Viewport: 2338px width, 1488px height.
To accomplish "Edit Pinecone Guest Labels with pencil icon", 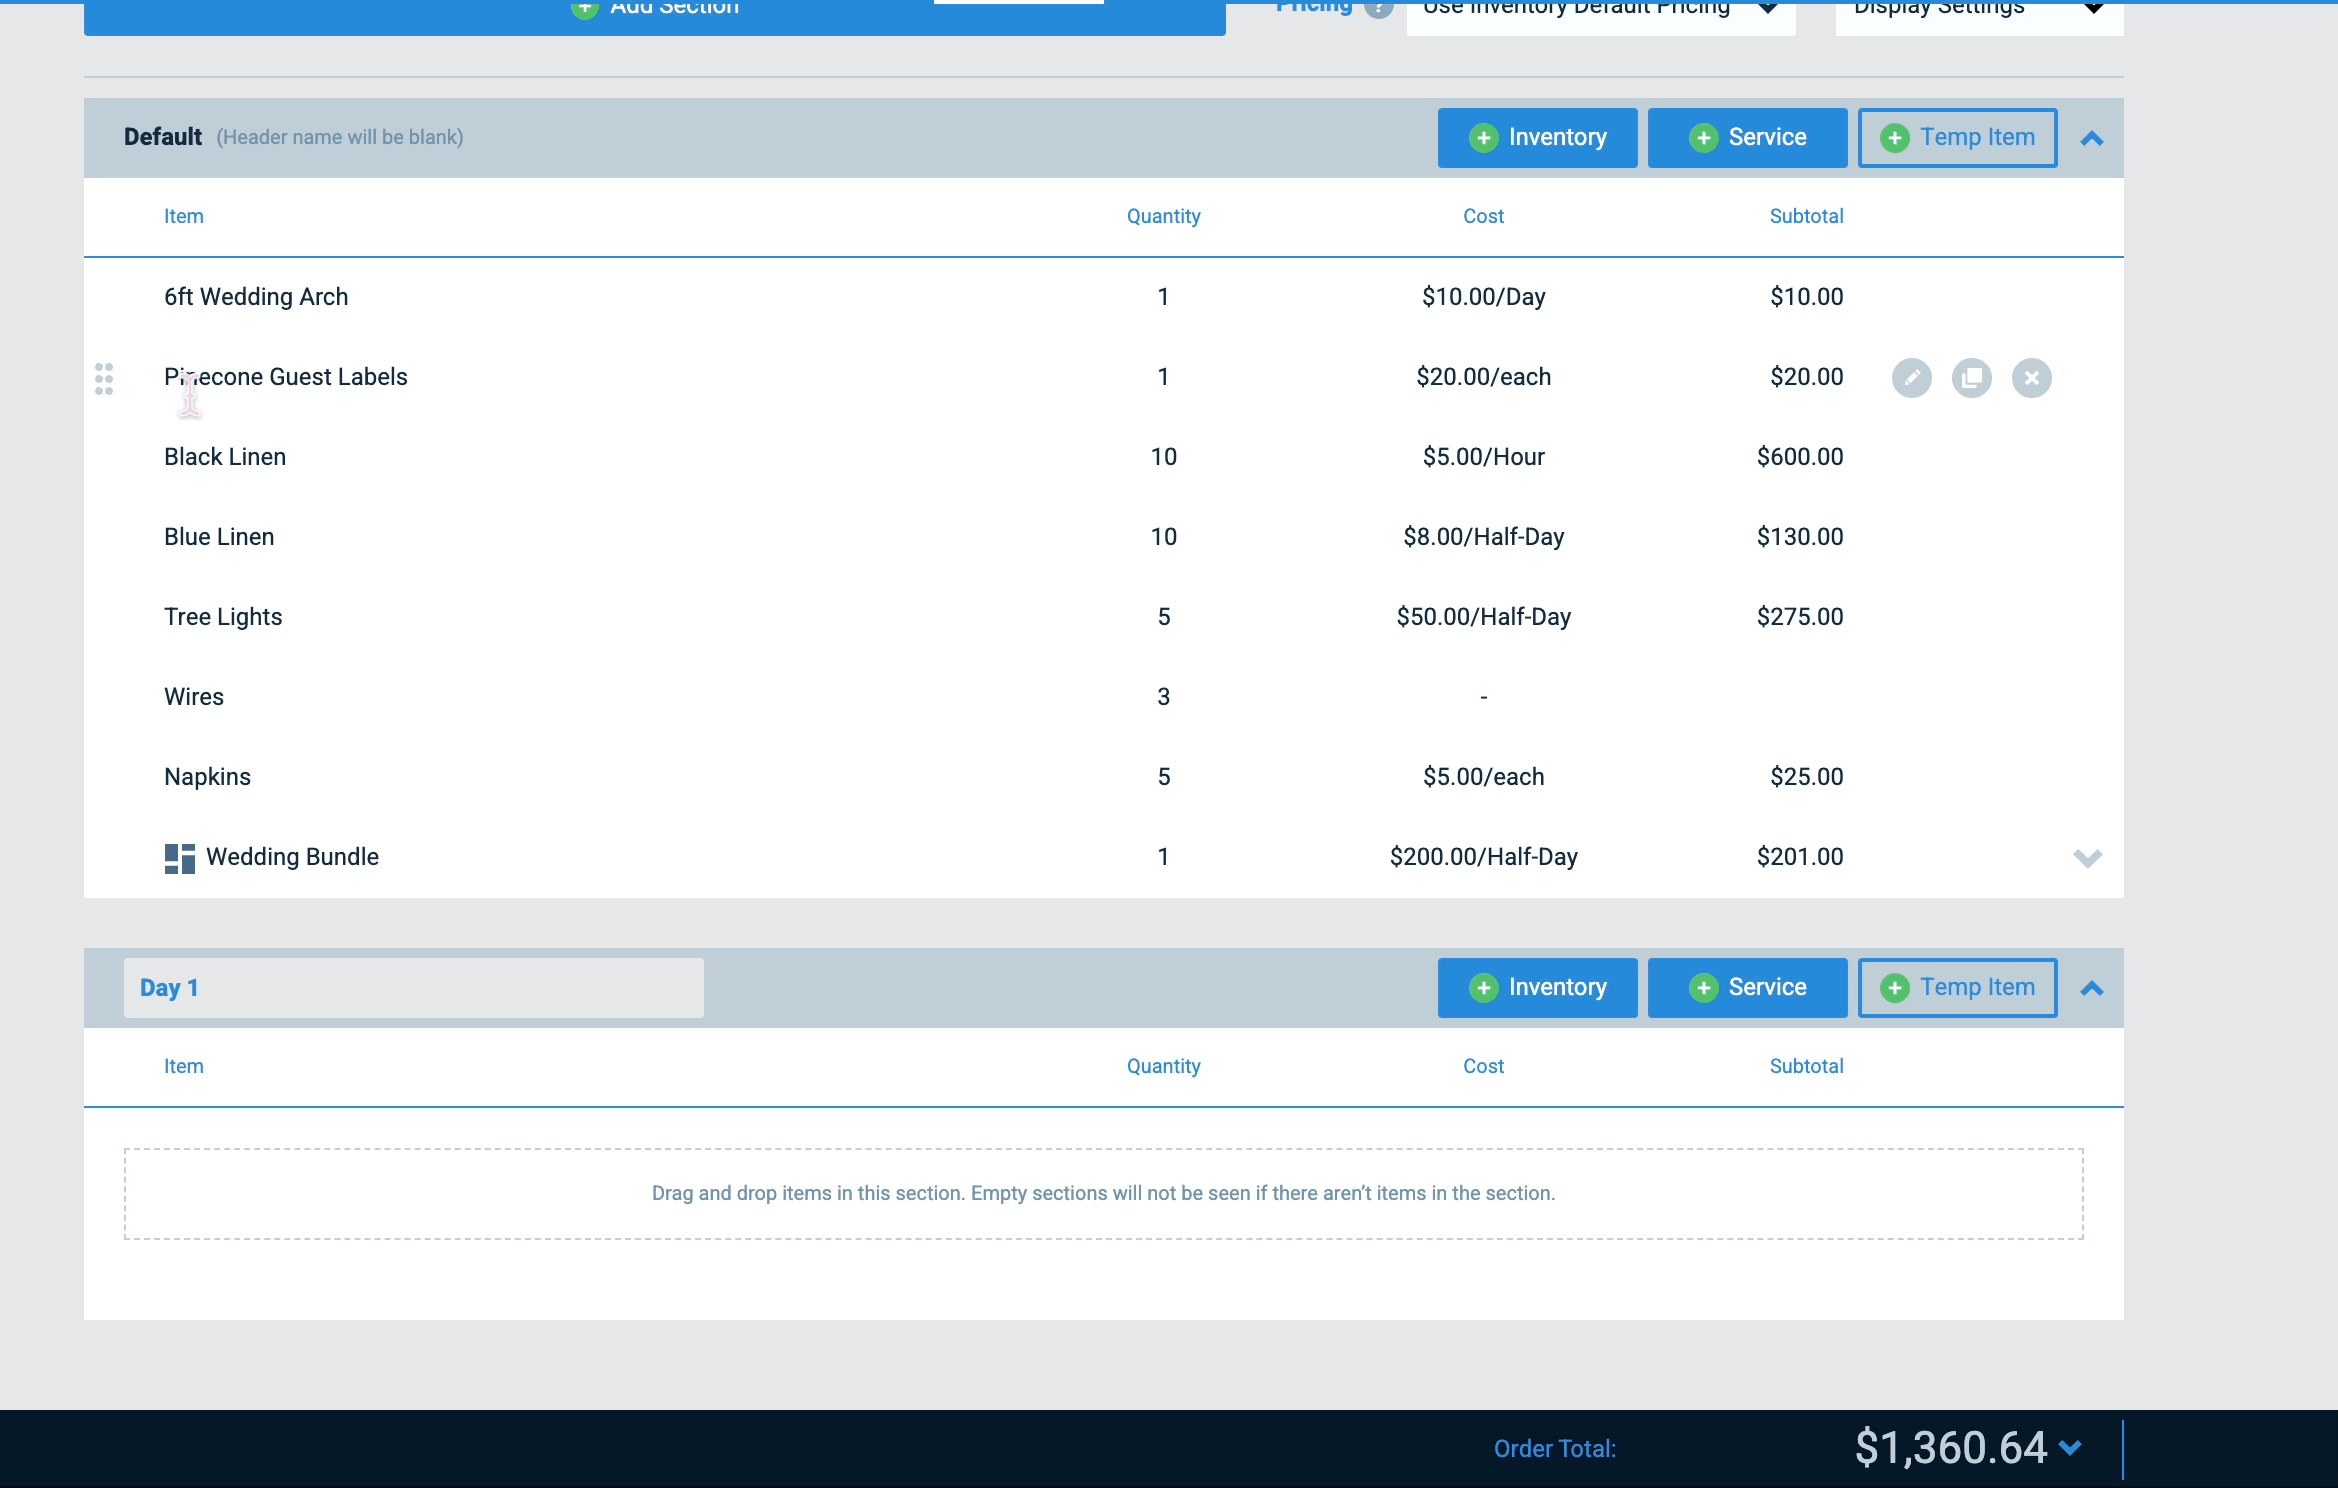I will [x=1911, y=378].
